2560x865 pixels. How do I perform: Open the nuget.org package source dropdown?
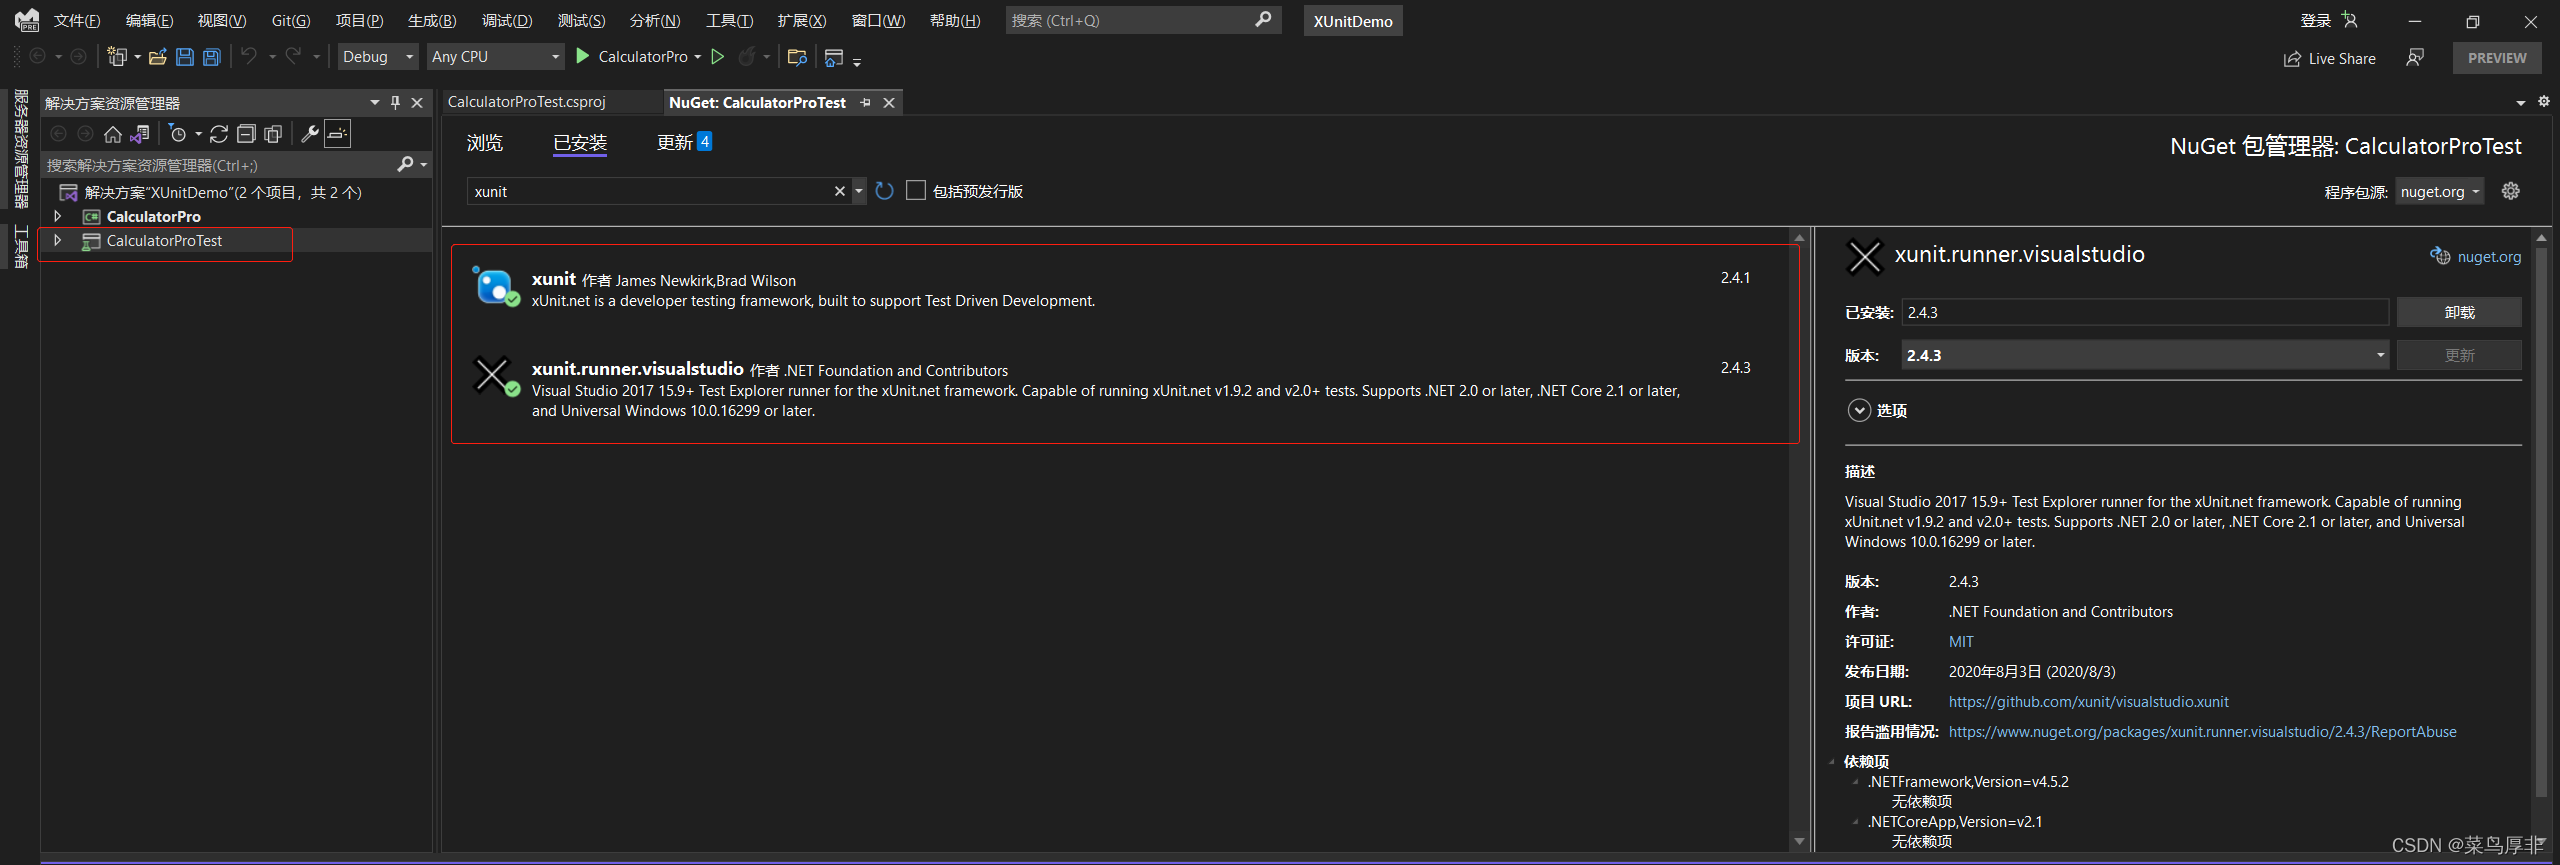[x=2440, y=192]
